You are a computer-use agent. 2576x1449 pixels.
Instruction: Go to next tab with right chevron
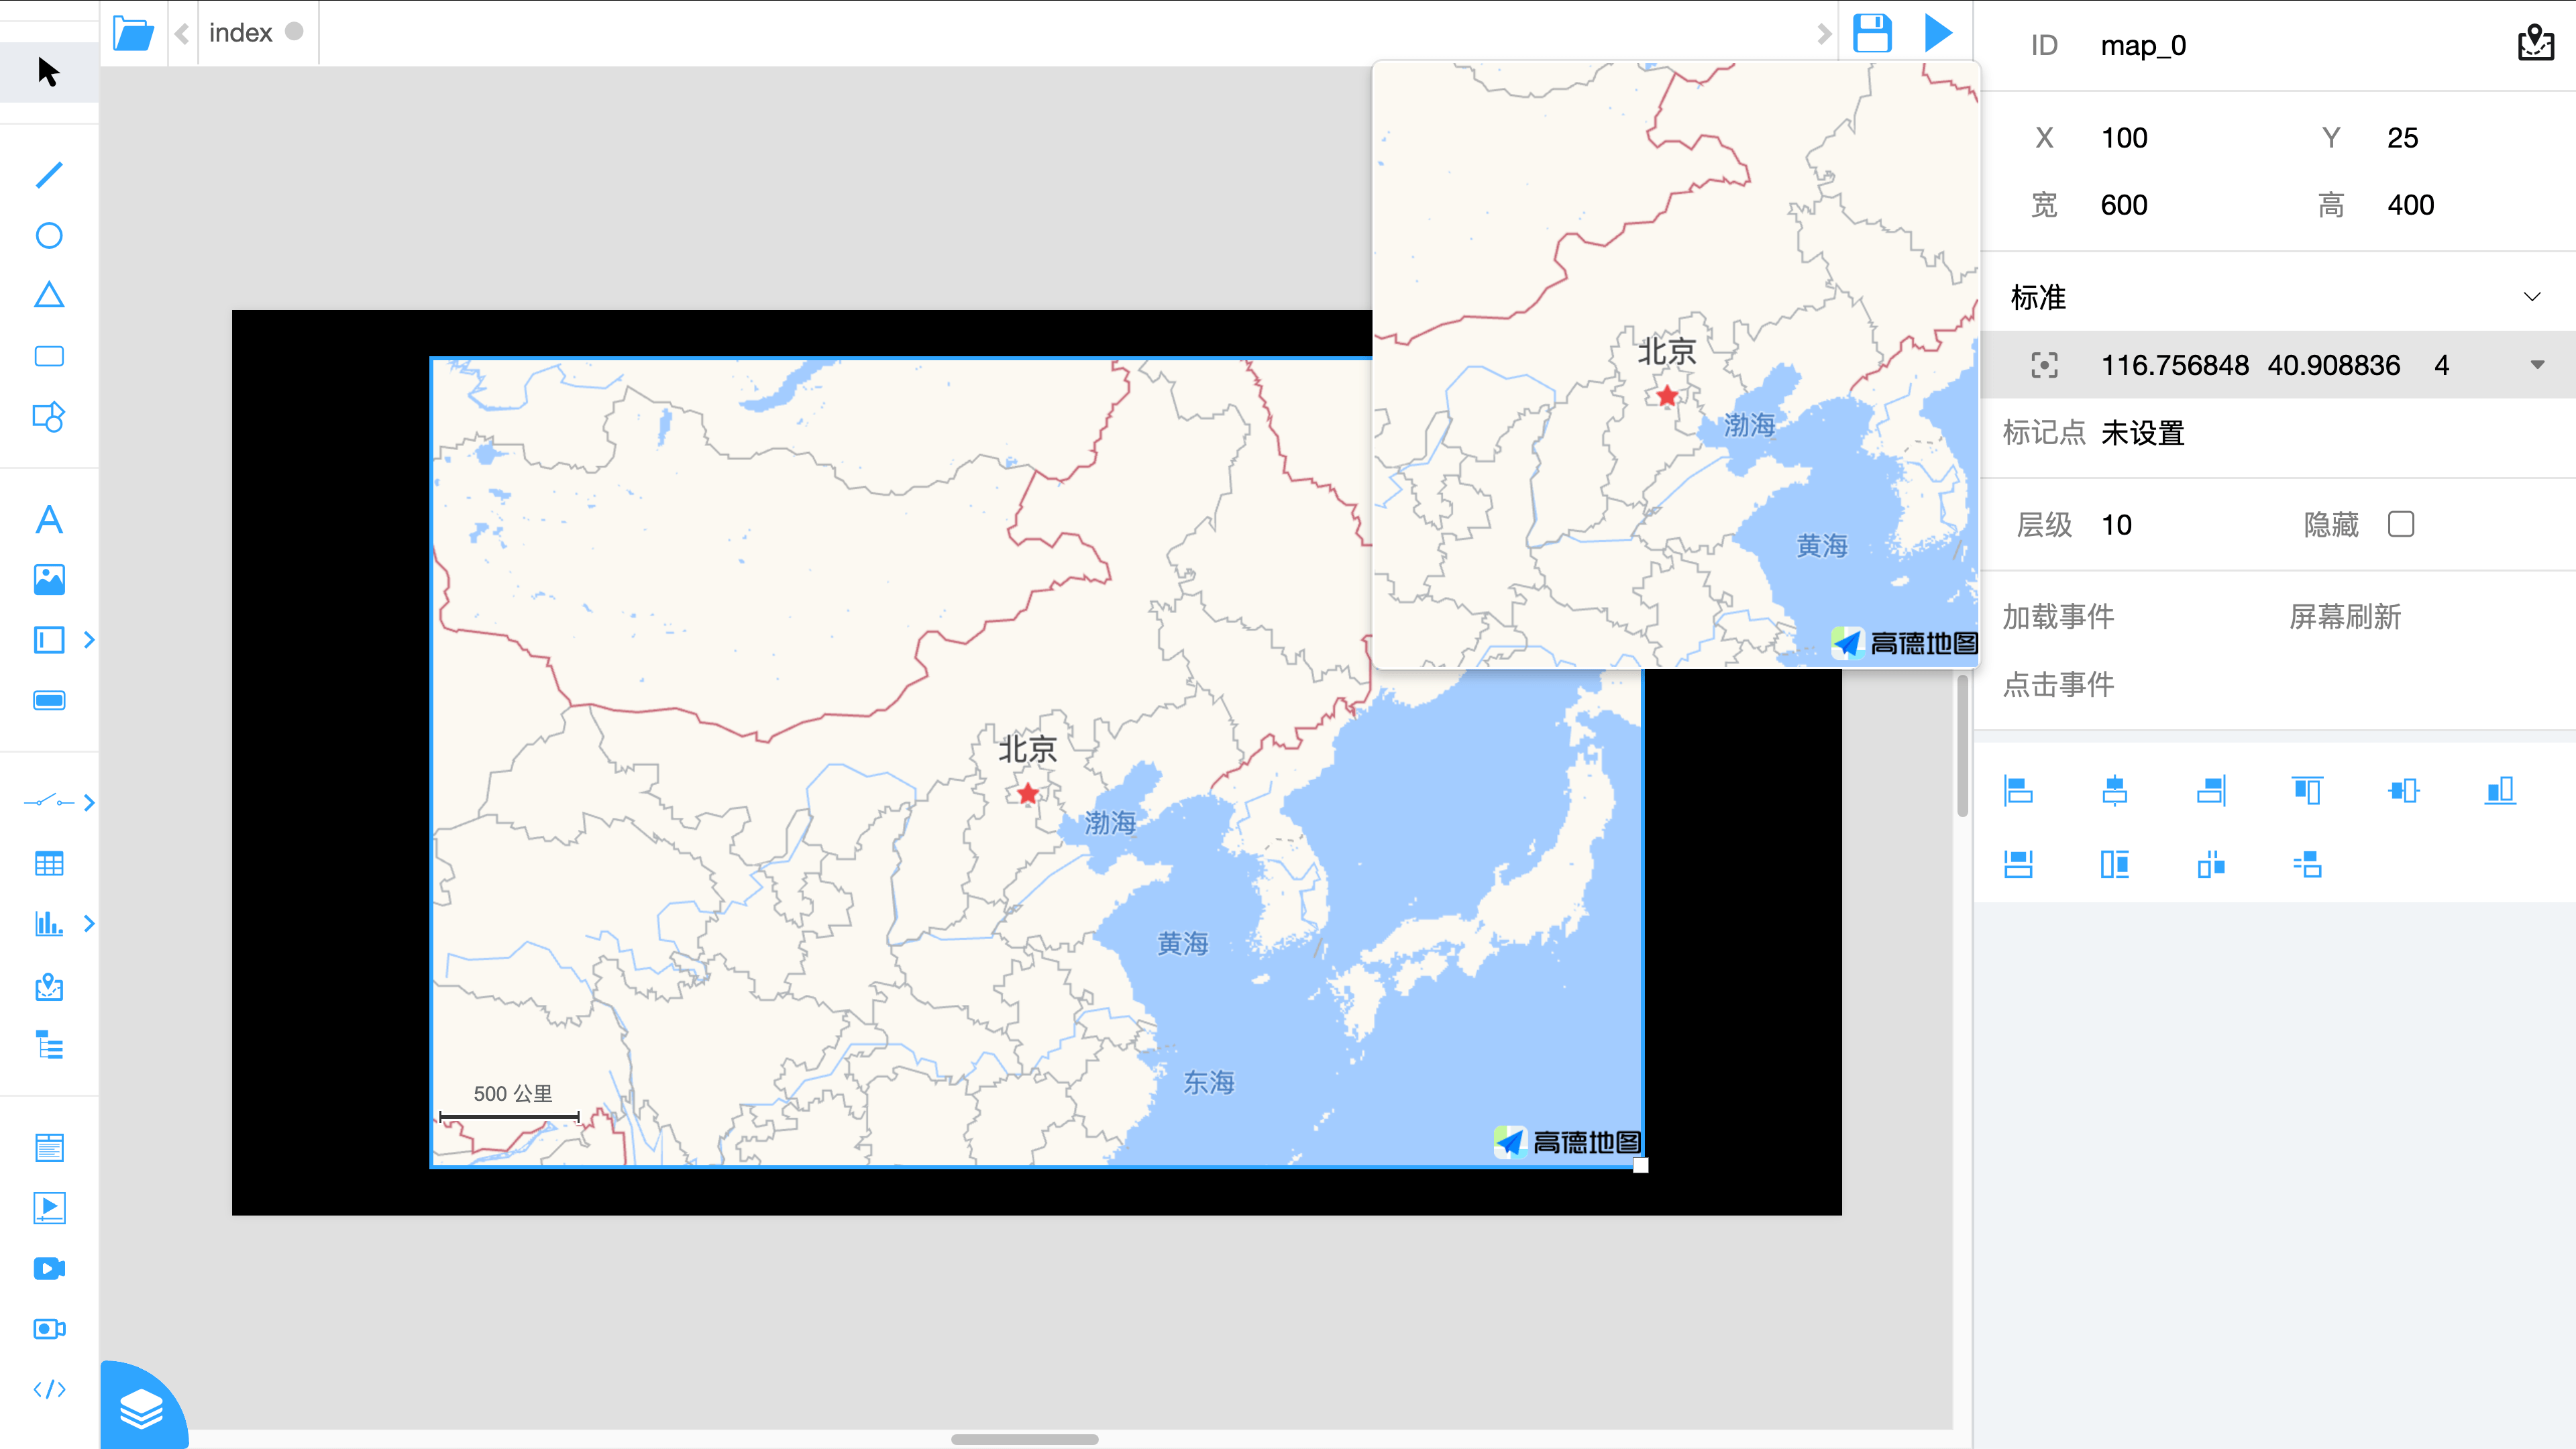(1824, 34)
